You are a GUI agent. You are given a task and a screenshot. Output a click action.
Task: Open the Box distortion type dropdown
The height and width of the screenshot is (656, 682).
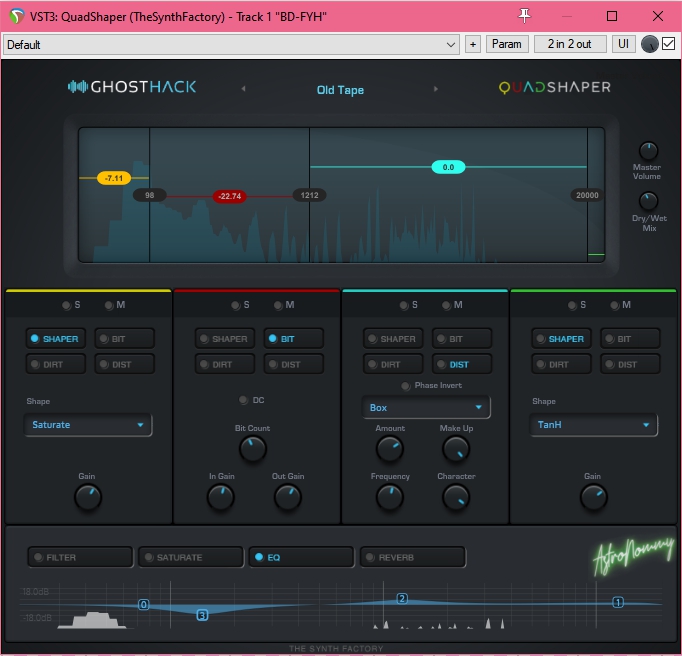click(425, 408)
